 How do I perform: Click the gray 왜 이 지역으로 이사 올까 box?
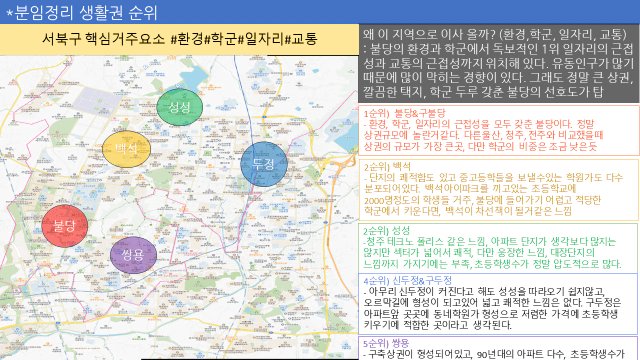498,63
